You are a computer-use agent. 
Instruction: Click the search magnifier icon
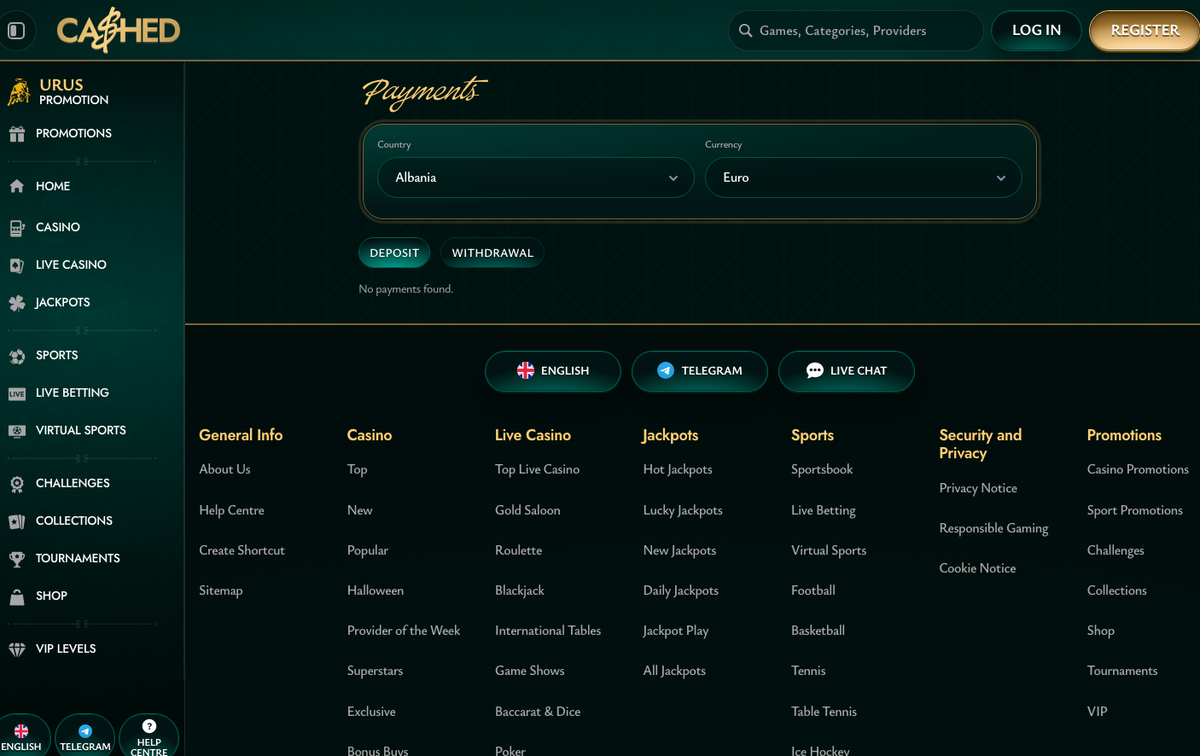745,31
